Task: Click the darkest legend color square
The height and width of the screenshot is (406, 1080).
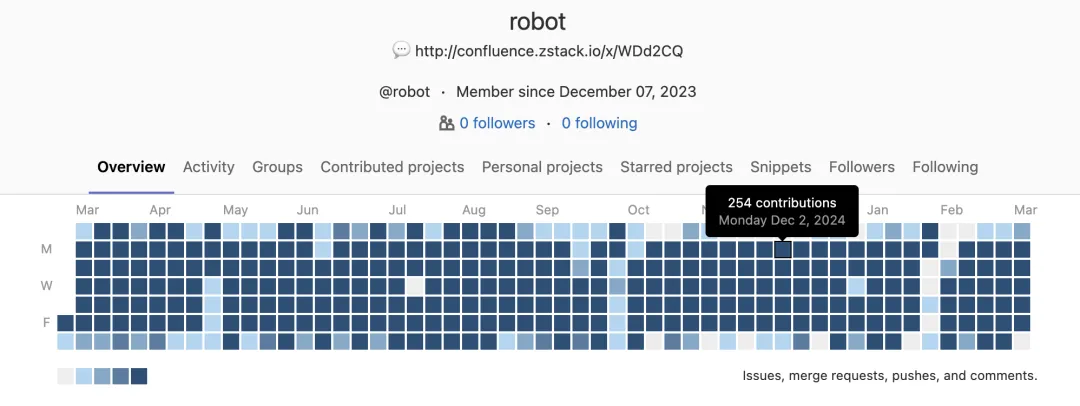Action: click(139, 376)
